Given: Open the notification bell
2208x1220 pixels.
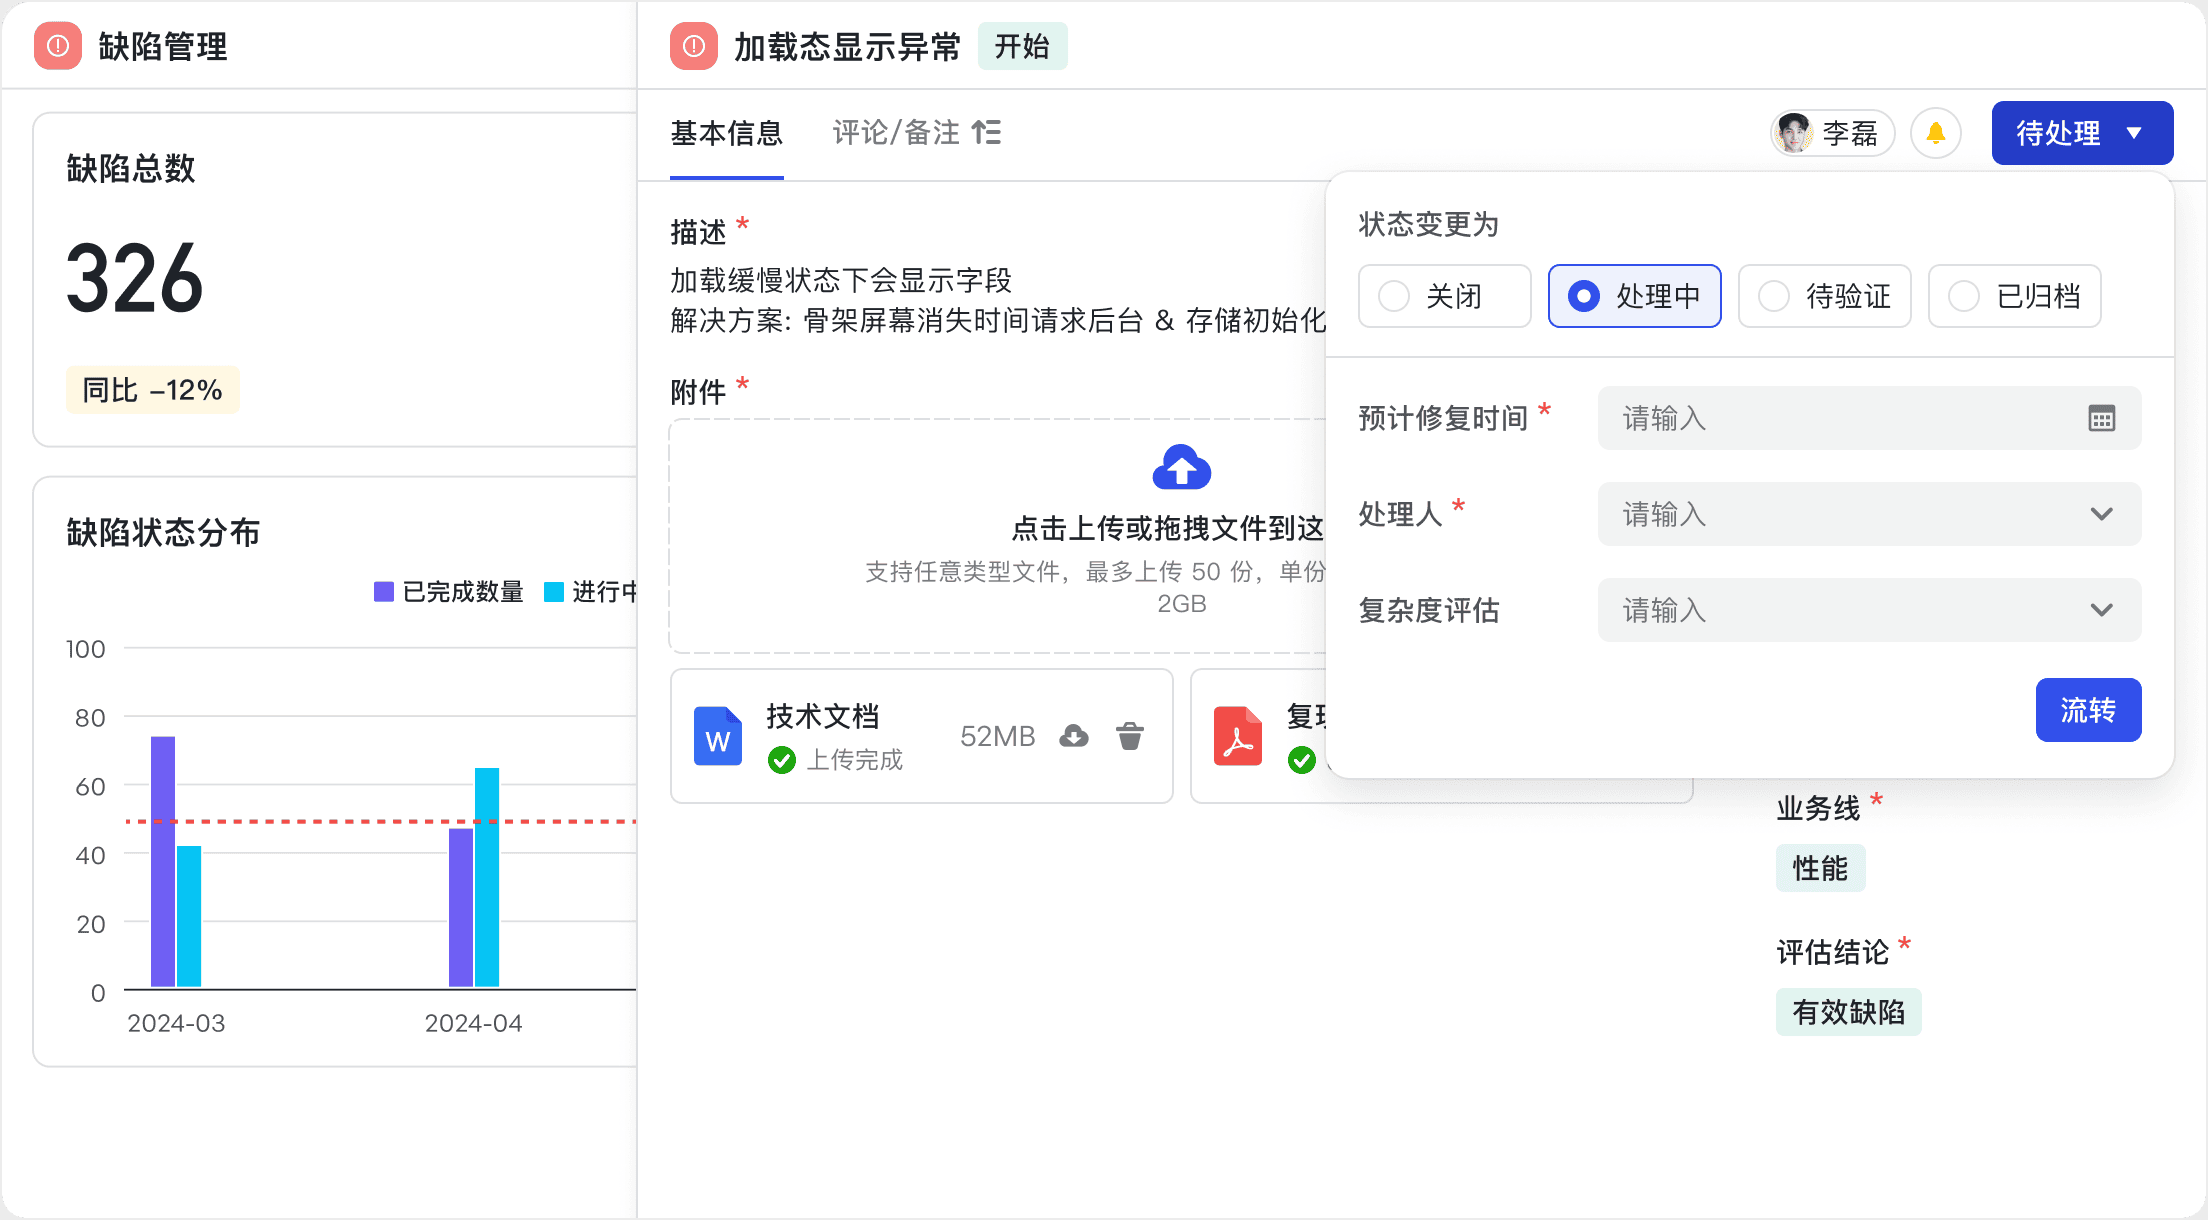Looking at the screenshot, I should tap(1936, 132).
